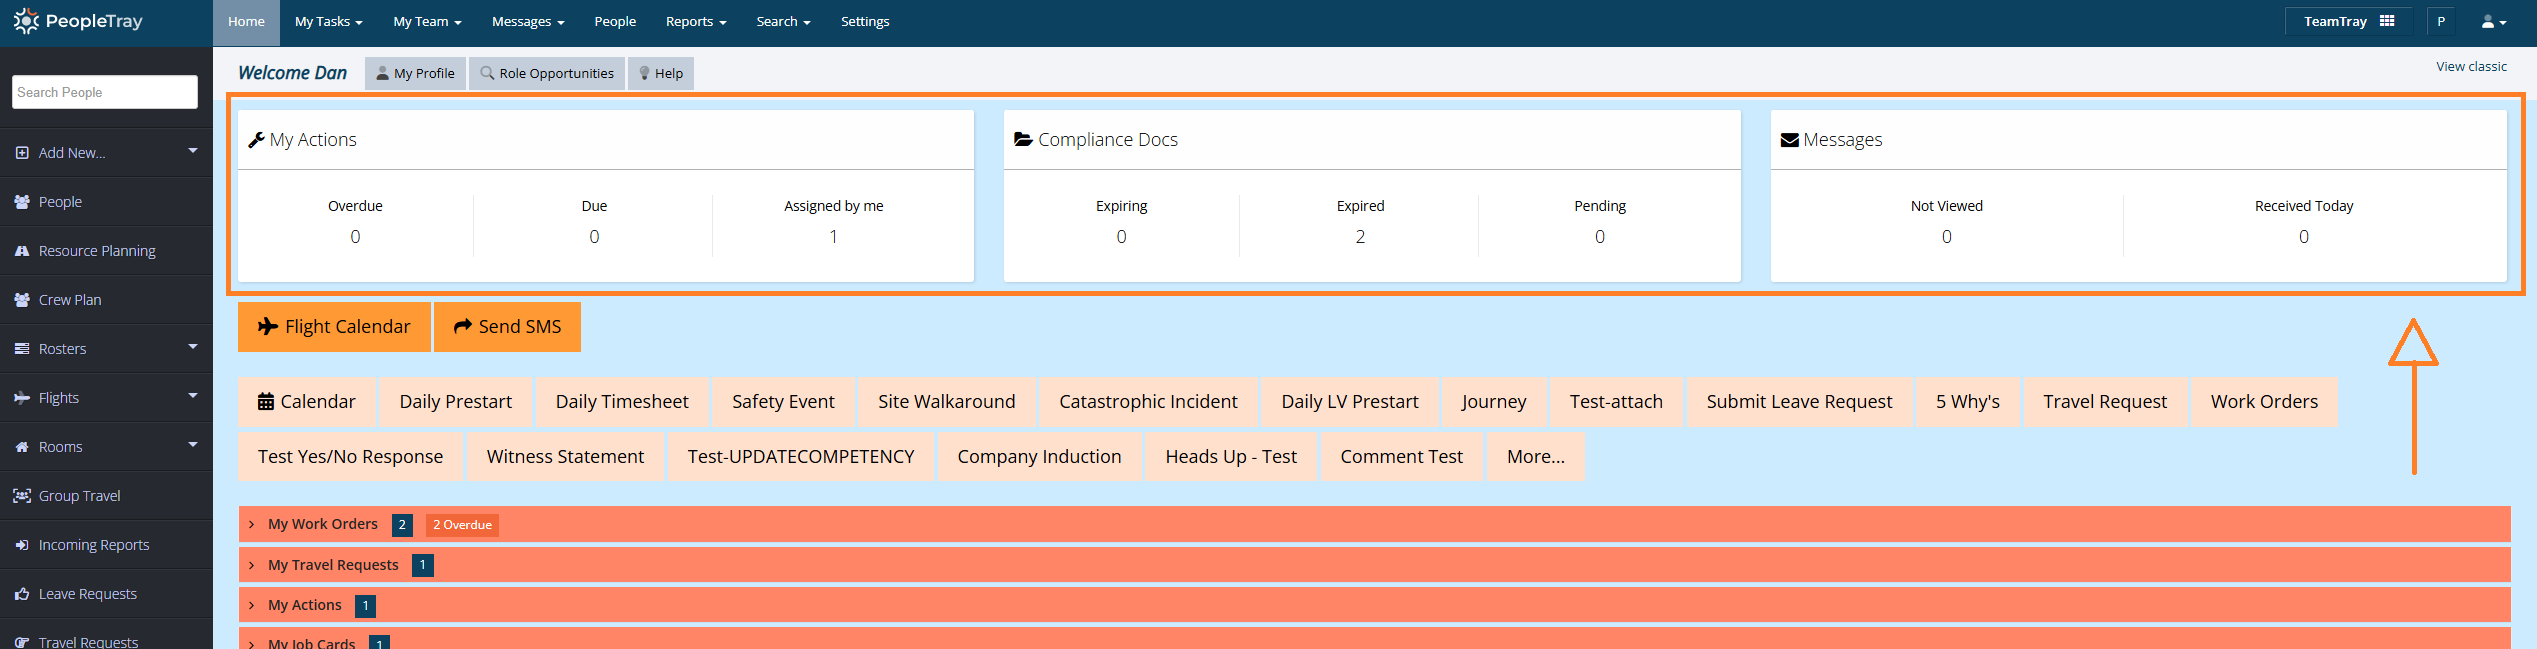Viewport: 2537px width, 649px height.
Task: Click the My Profile person icon
Action: tap(382, 73)
